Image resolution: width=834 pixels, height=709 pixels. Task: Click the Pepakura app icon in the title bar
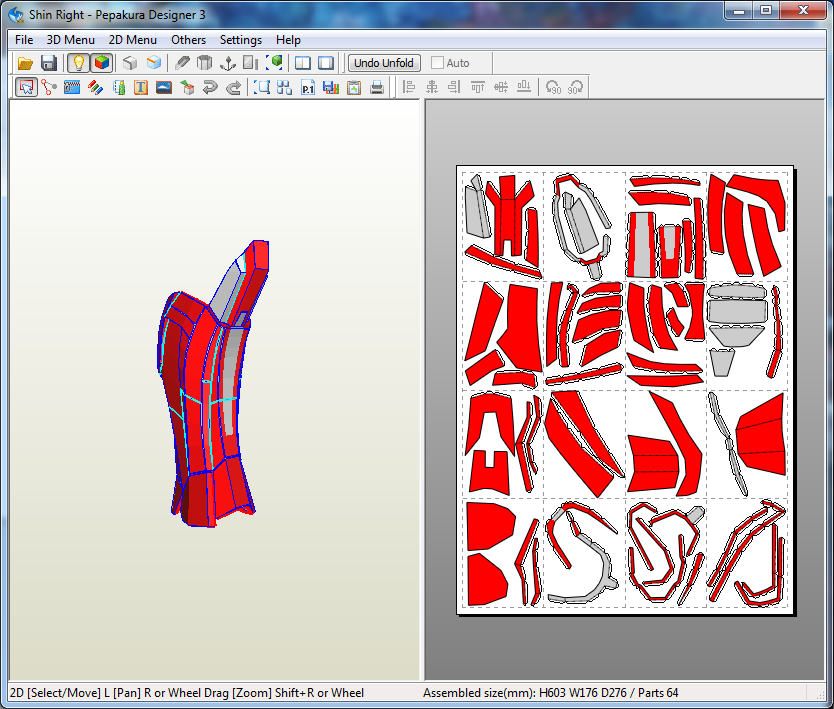tap(16, 14)
